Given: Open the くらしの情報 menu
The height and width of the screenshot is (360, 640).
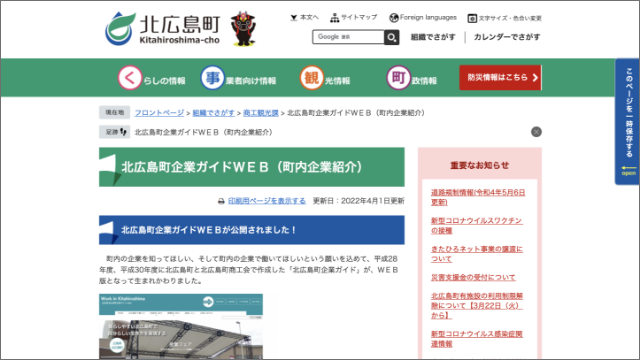Looking at the screenshot, I should pyautogui.click(x=152, y=78).
